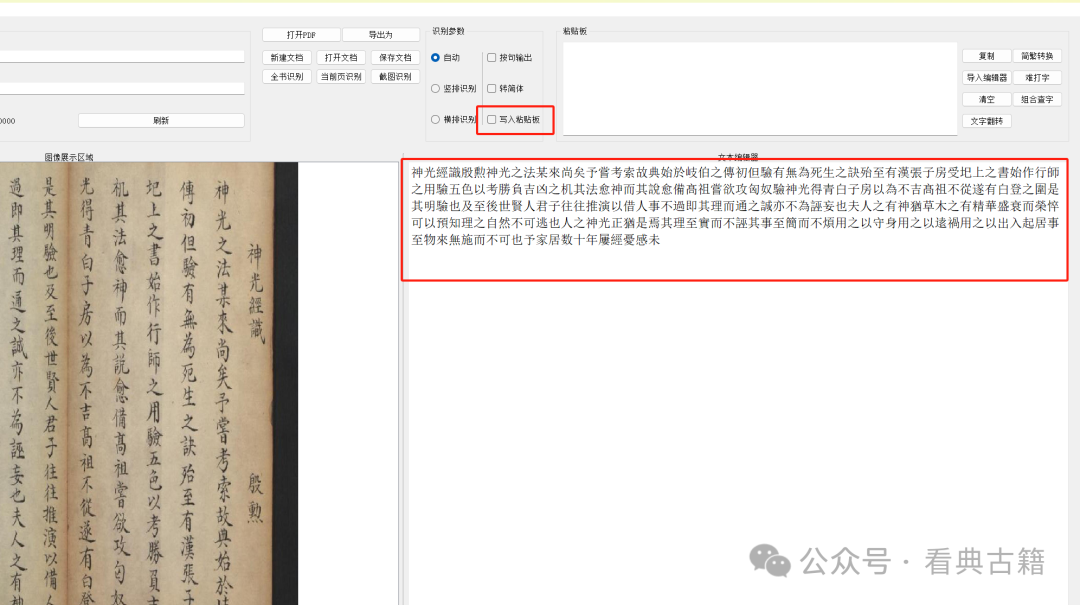Launch screenshot recognition 截图识别
This screenshot has height=605, width=1080.
pos(394,76)
